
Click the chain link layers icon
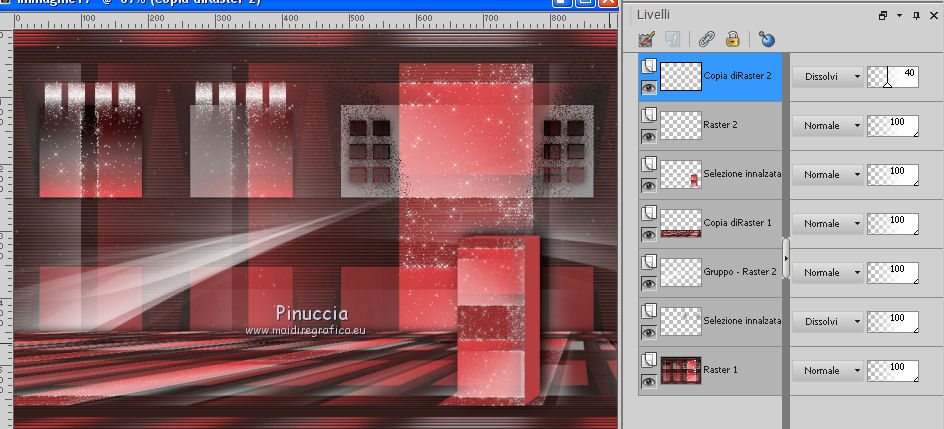pyautogui.click(x=706, y=40)
